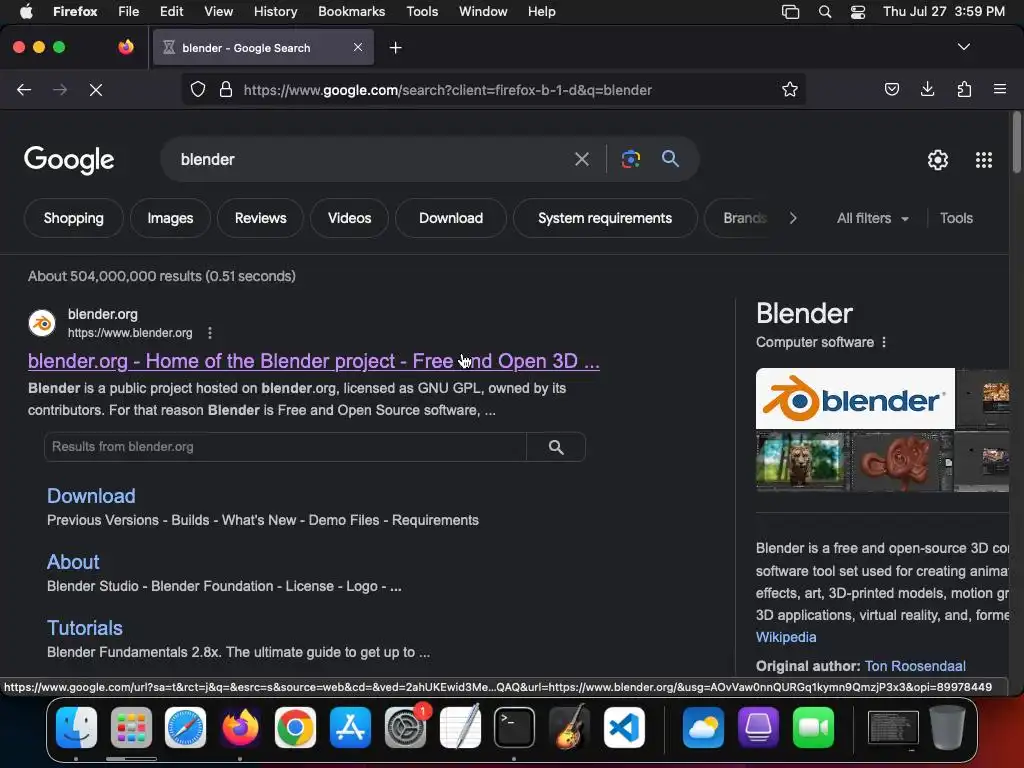Open the tiger render thumbnail
Image resolution: width=1024 pixels, height=768 pixels.
pyautogui.click(x=802, y=461)
